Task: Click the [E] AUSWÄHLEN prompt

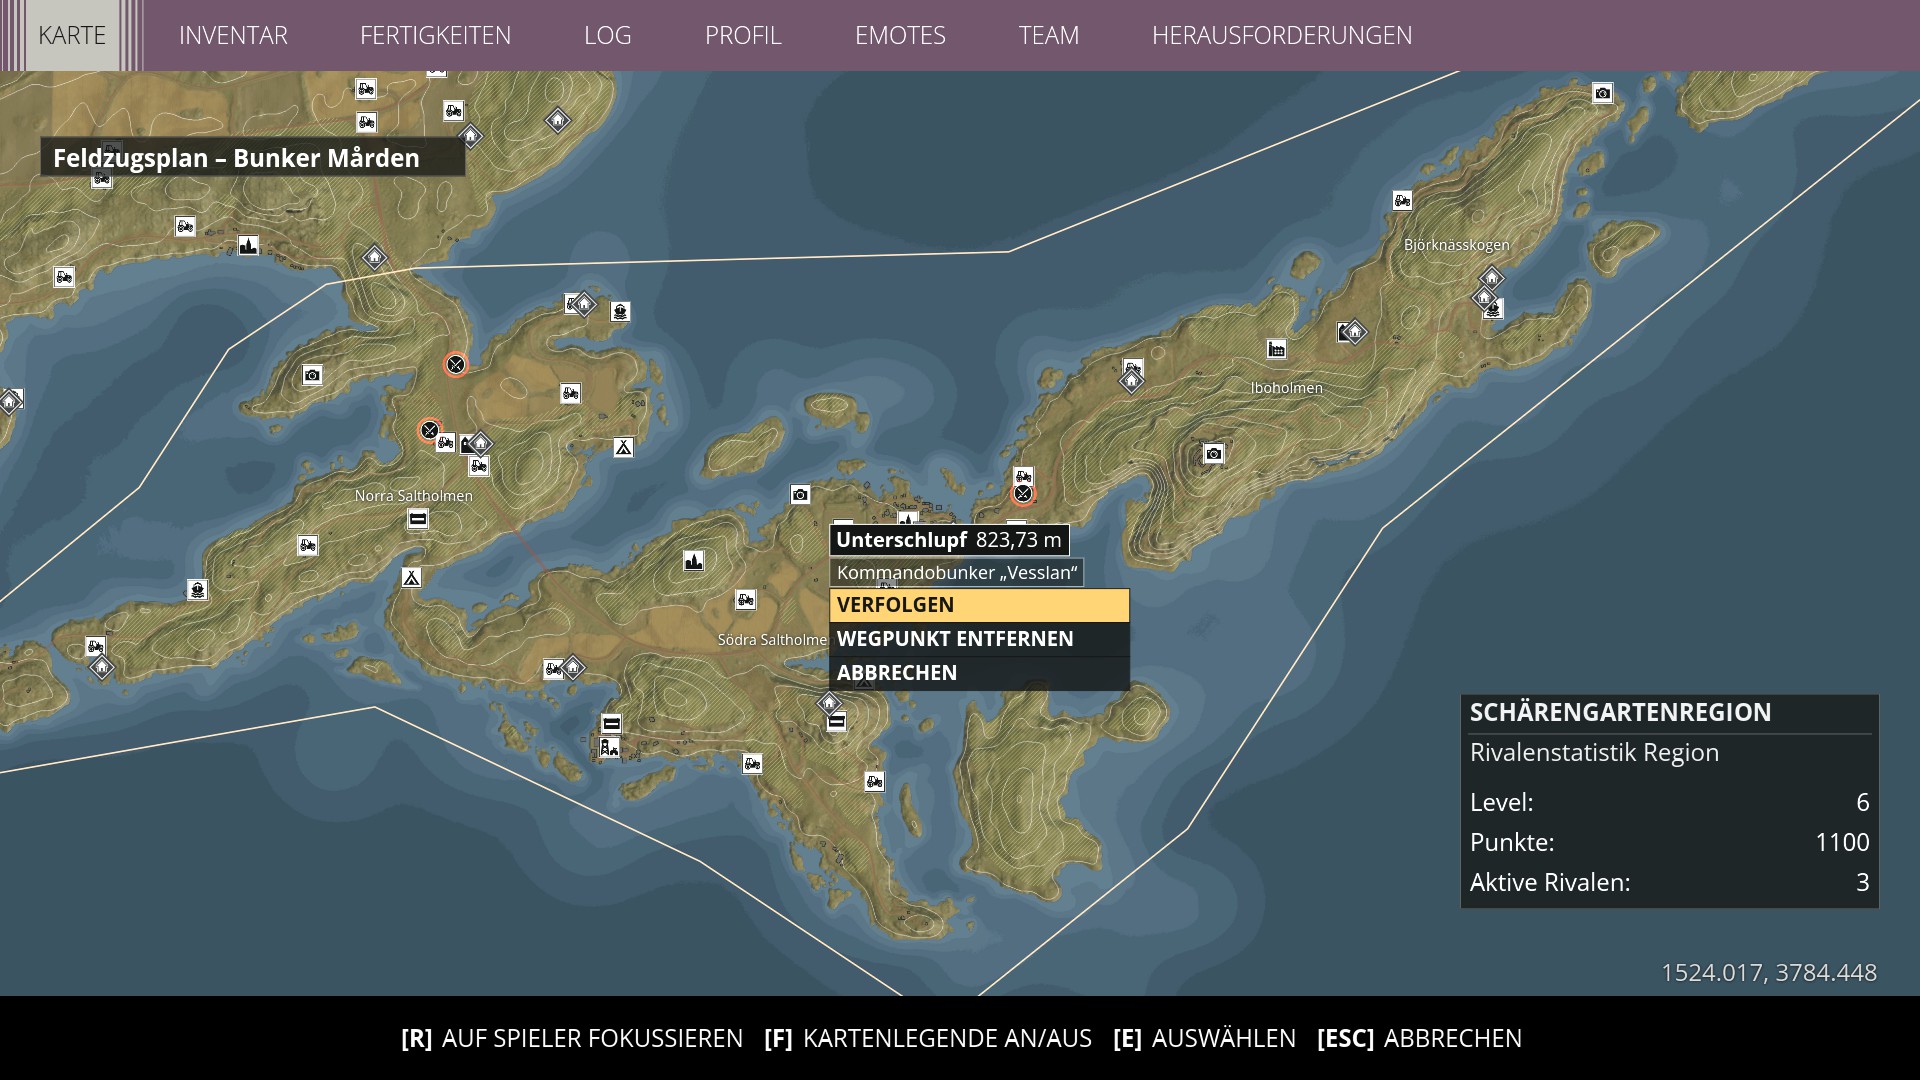Action: pyautogui.click(x=1204, y=1038)
